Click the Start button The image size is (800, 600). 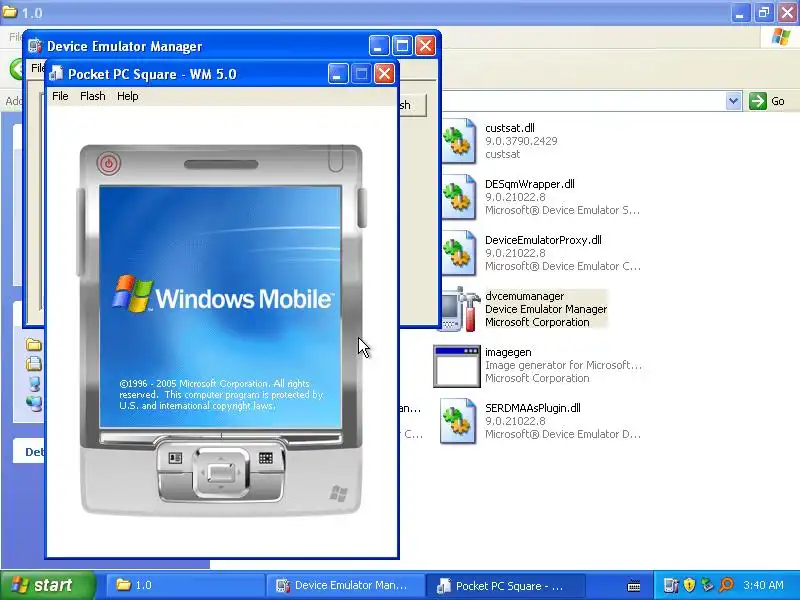pyautogui.click(x=48, y=585)
